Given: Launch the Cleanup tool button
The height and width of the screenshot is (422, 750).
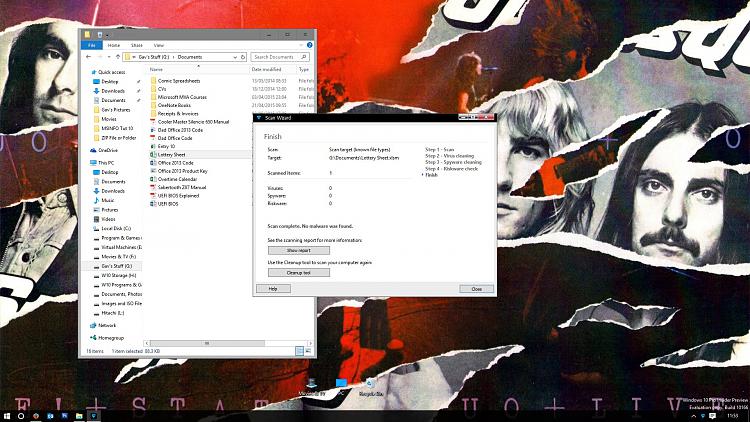Looking at the screenshot, I should [x=298, y=273].
